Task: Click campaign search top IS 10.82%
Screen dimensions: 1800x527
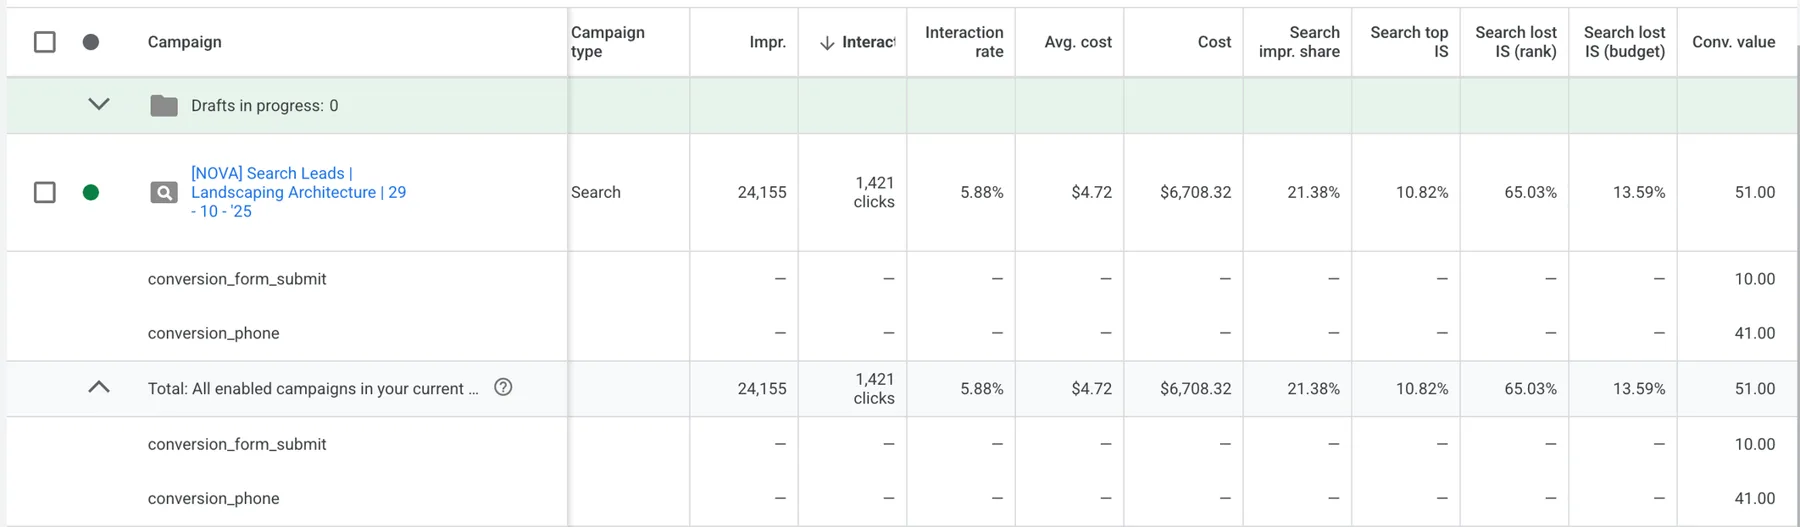Action: pyautogui.click(x=1422, y=192)
